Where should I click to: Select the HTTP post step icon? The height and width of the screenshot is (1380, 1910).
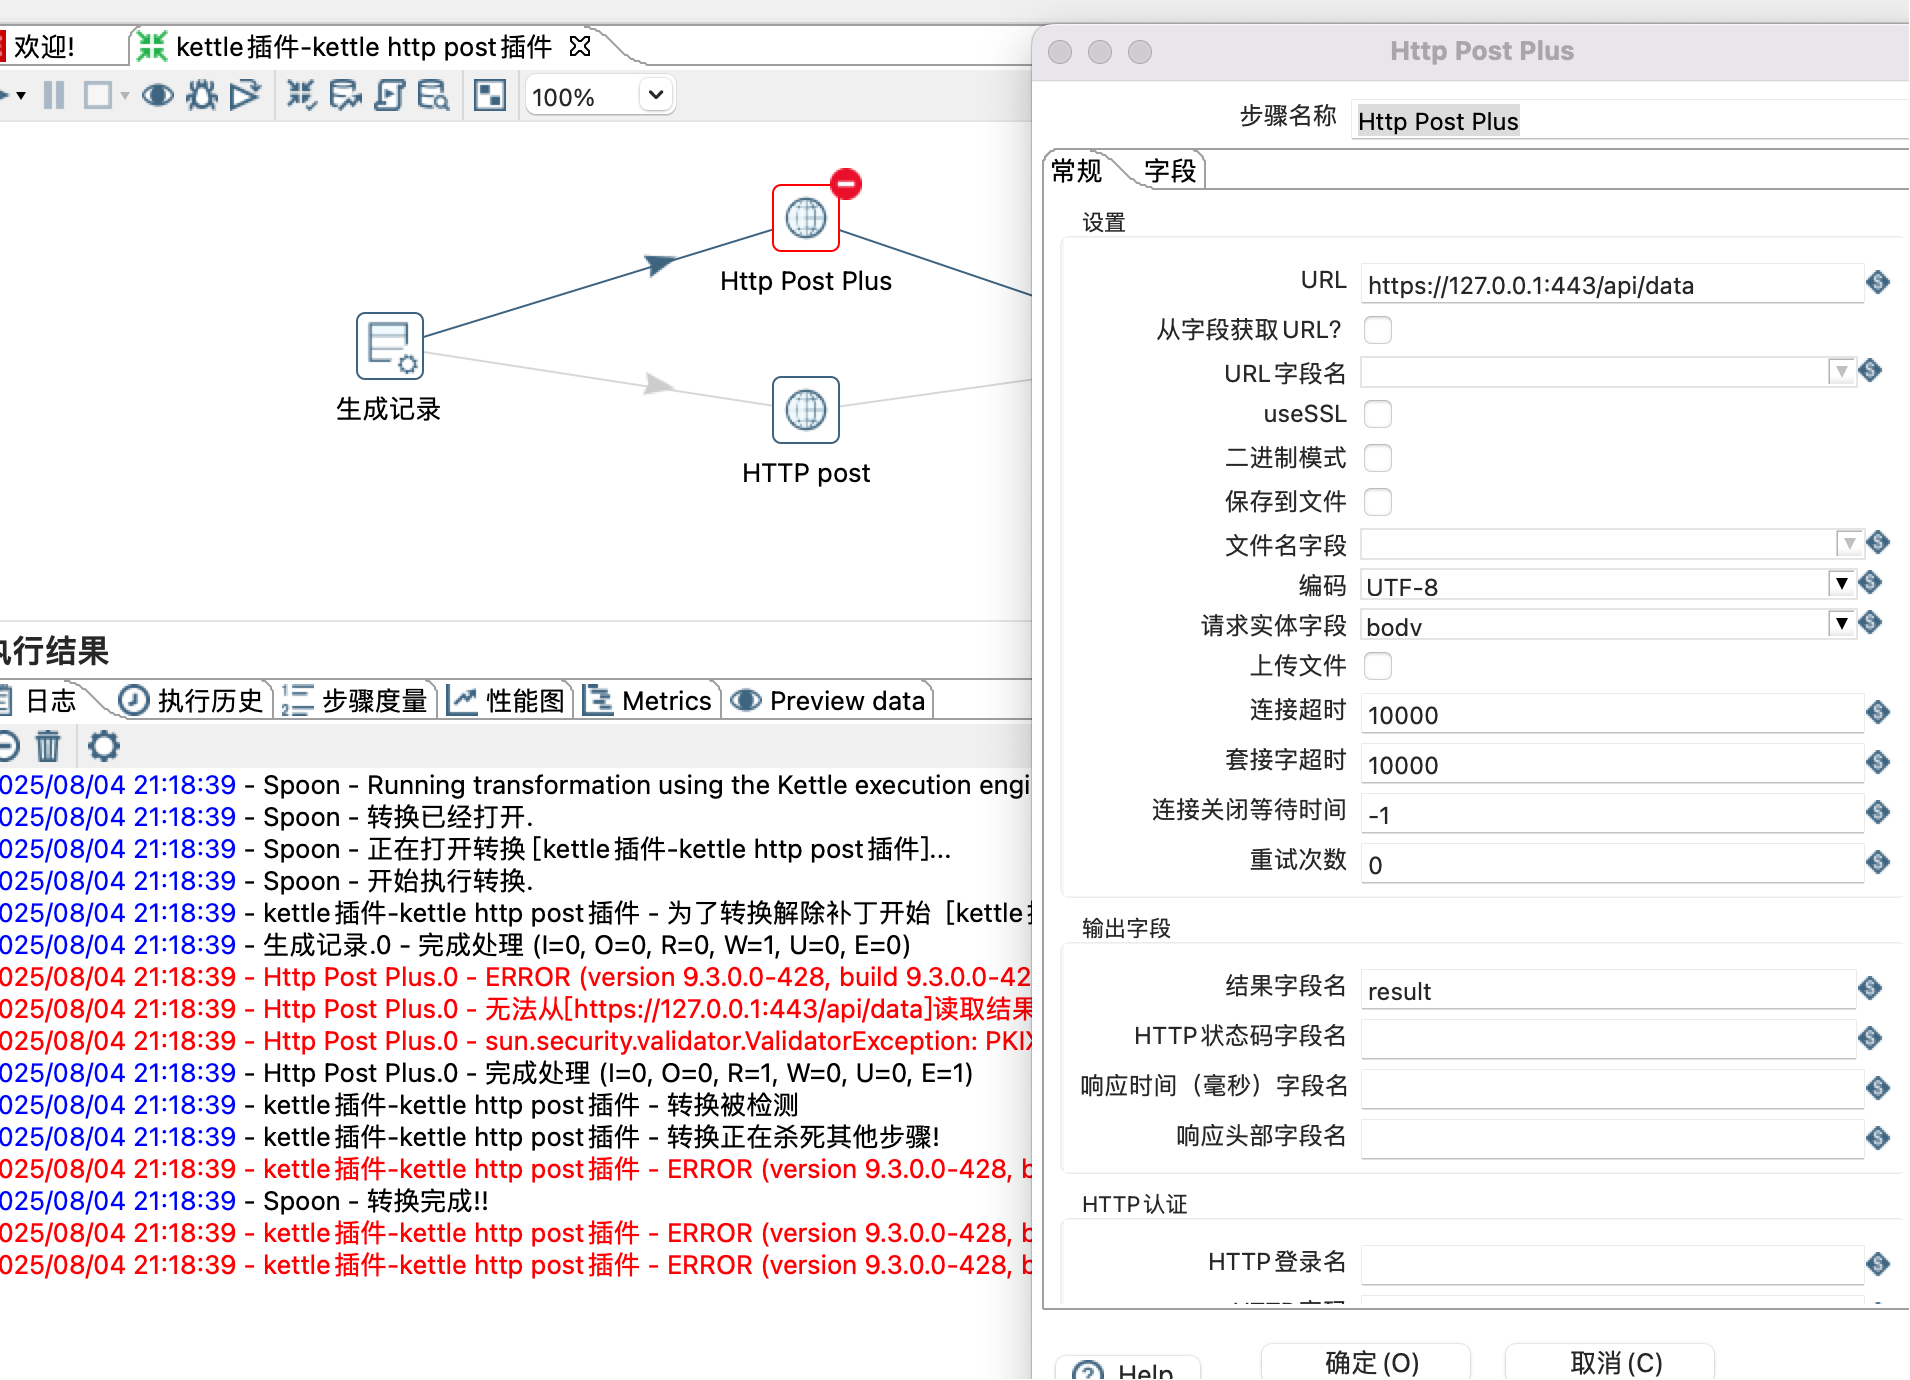coord(805,410)
